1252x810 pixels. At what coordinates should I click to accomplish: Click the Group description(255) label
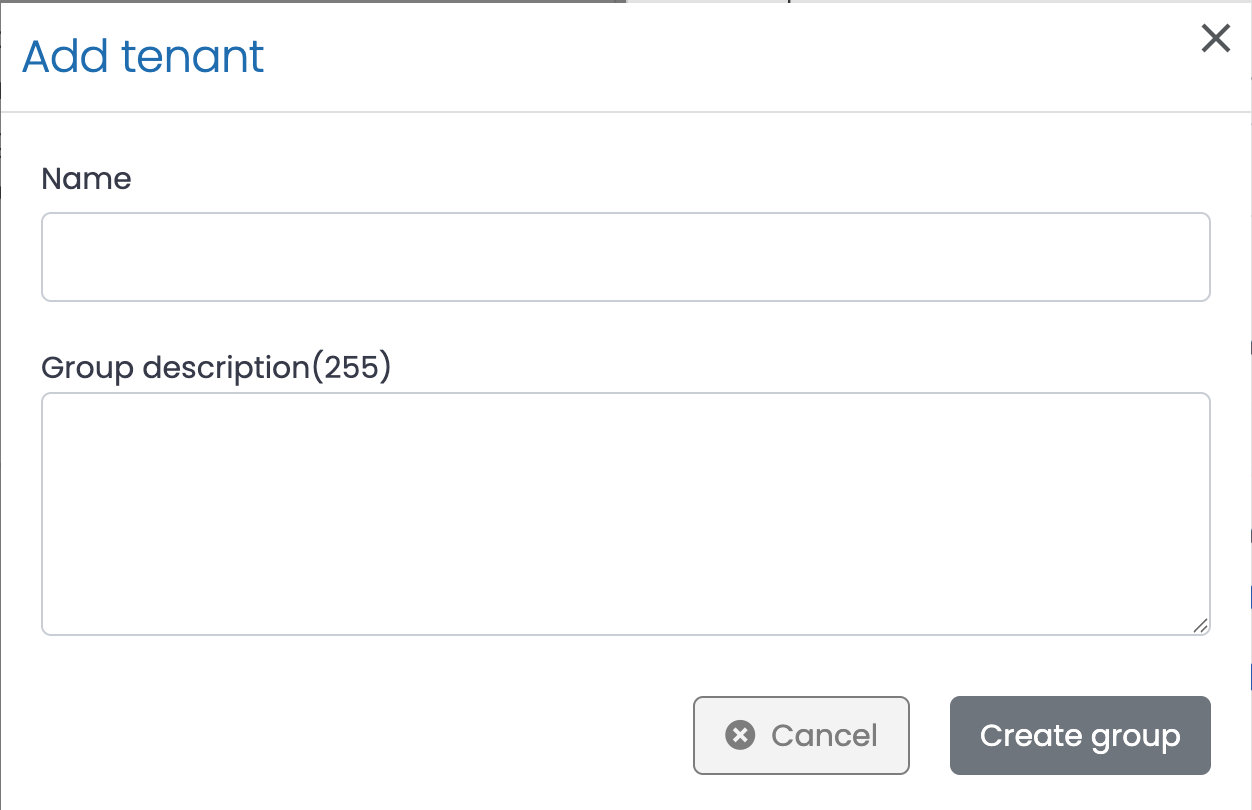coord(216,368)
